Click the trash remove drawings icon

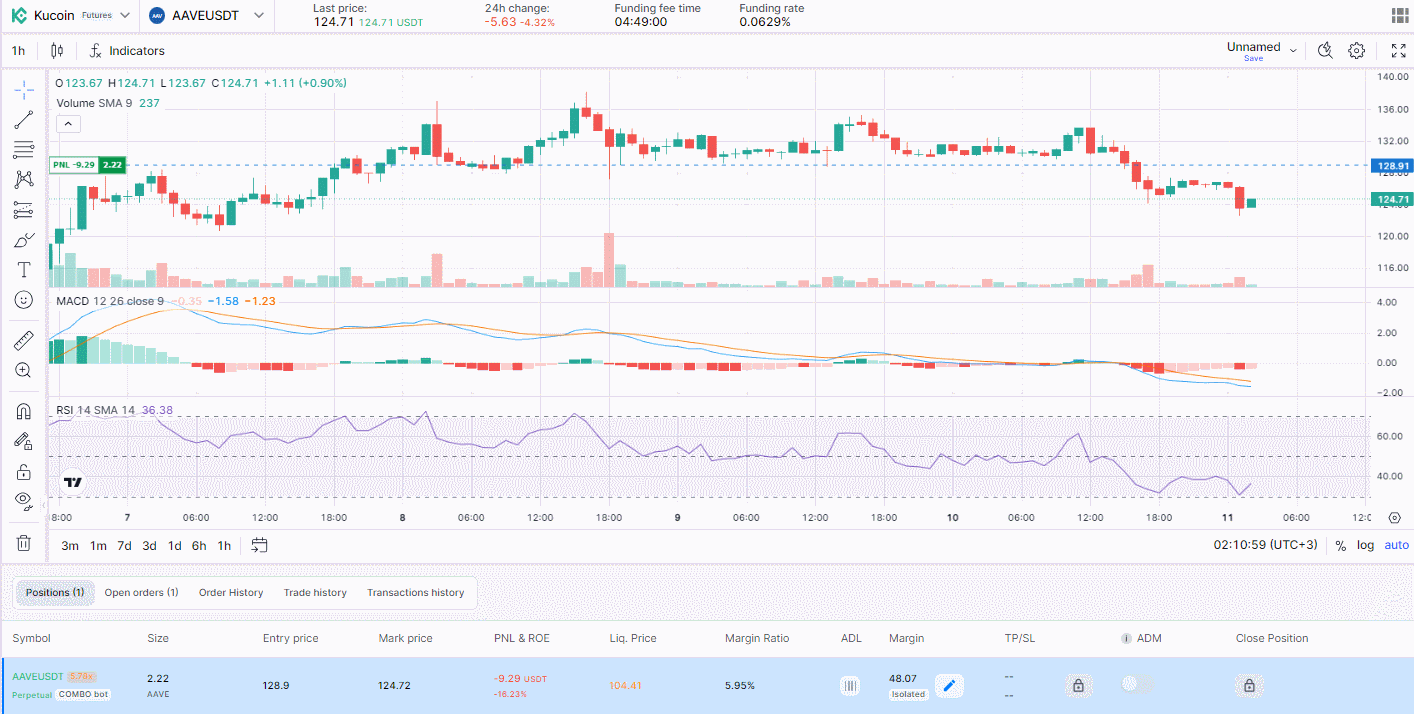click(x=24, y=543)
